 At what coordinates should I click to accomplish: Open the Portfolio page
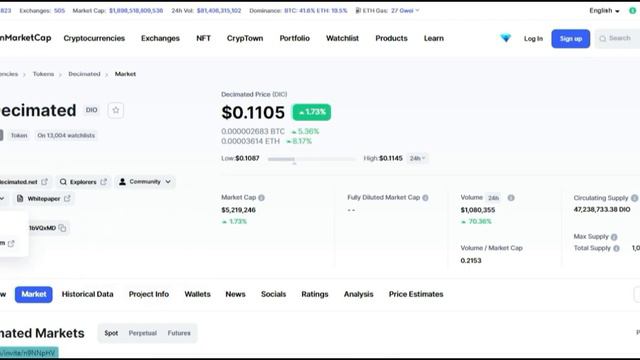294,38
